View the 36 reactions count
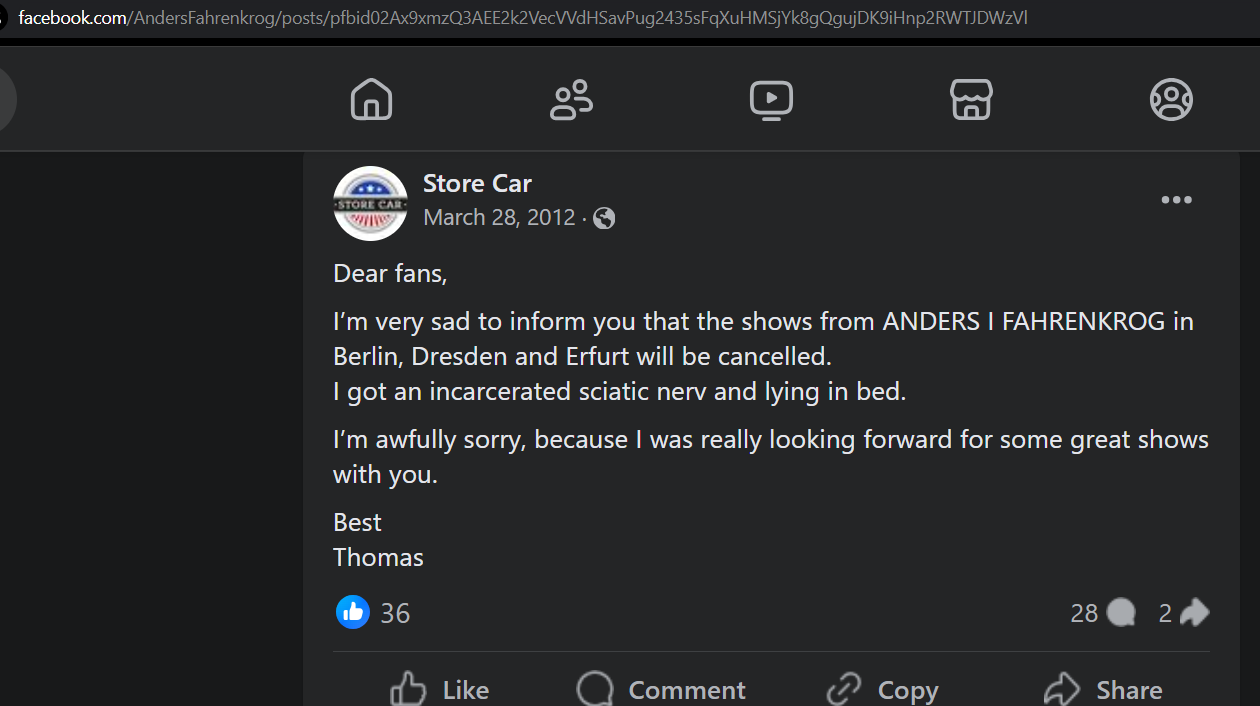 click(x=395, y=613)
